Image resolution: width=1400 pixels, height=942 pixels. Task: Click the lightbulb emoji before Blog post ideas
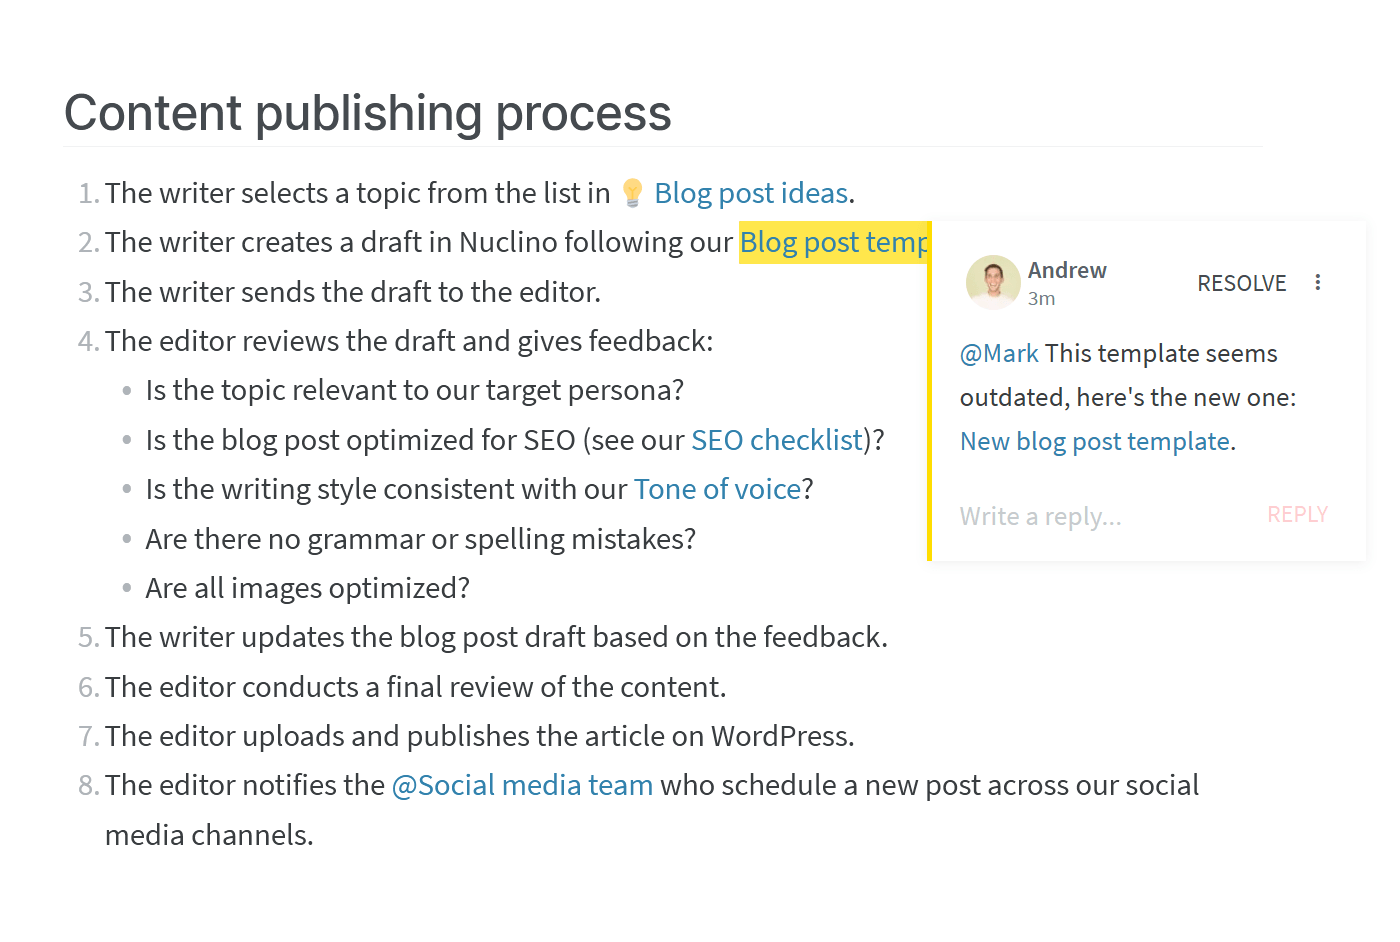632,193
